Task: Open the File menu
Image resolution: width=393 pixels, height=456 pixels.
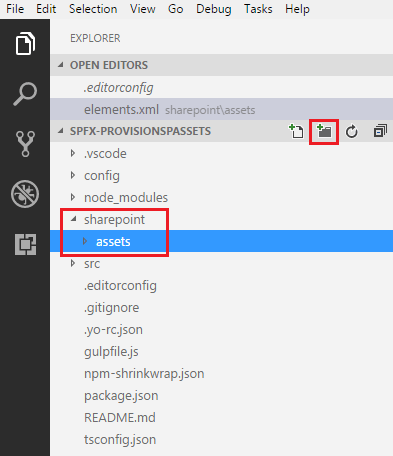Action: [x=15, y=9]
